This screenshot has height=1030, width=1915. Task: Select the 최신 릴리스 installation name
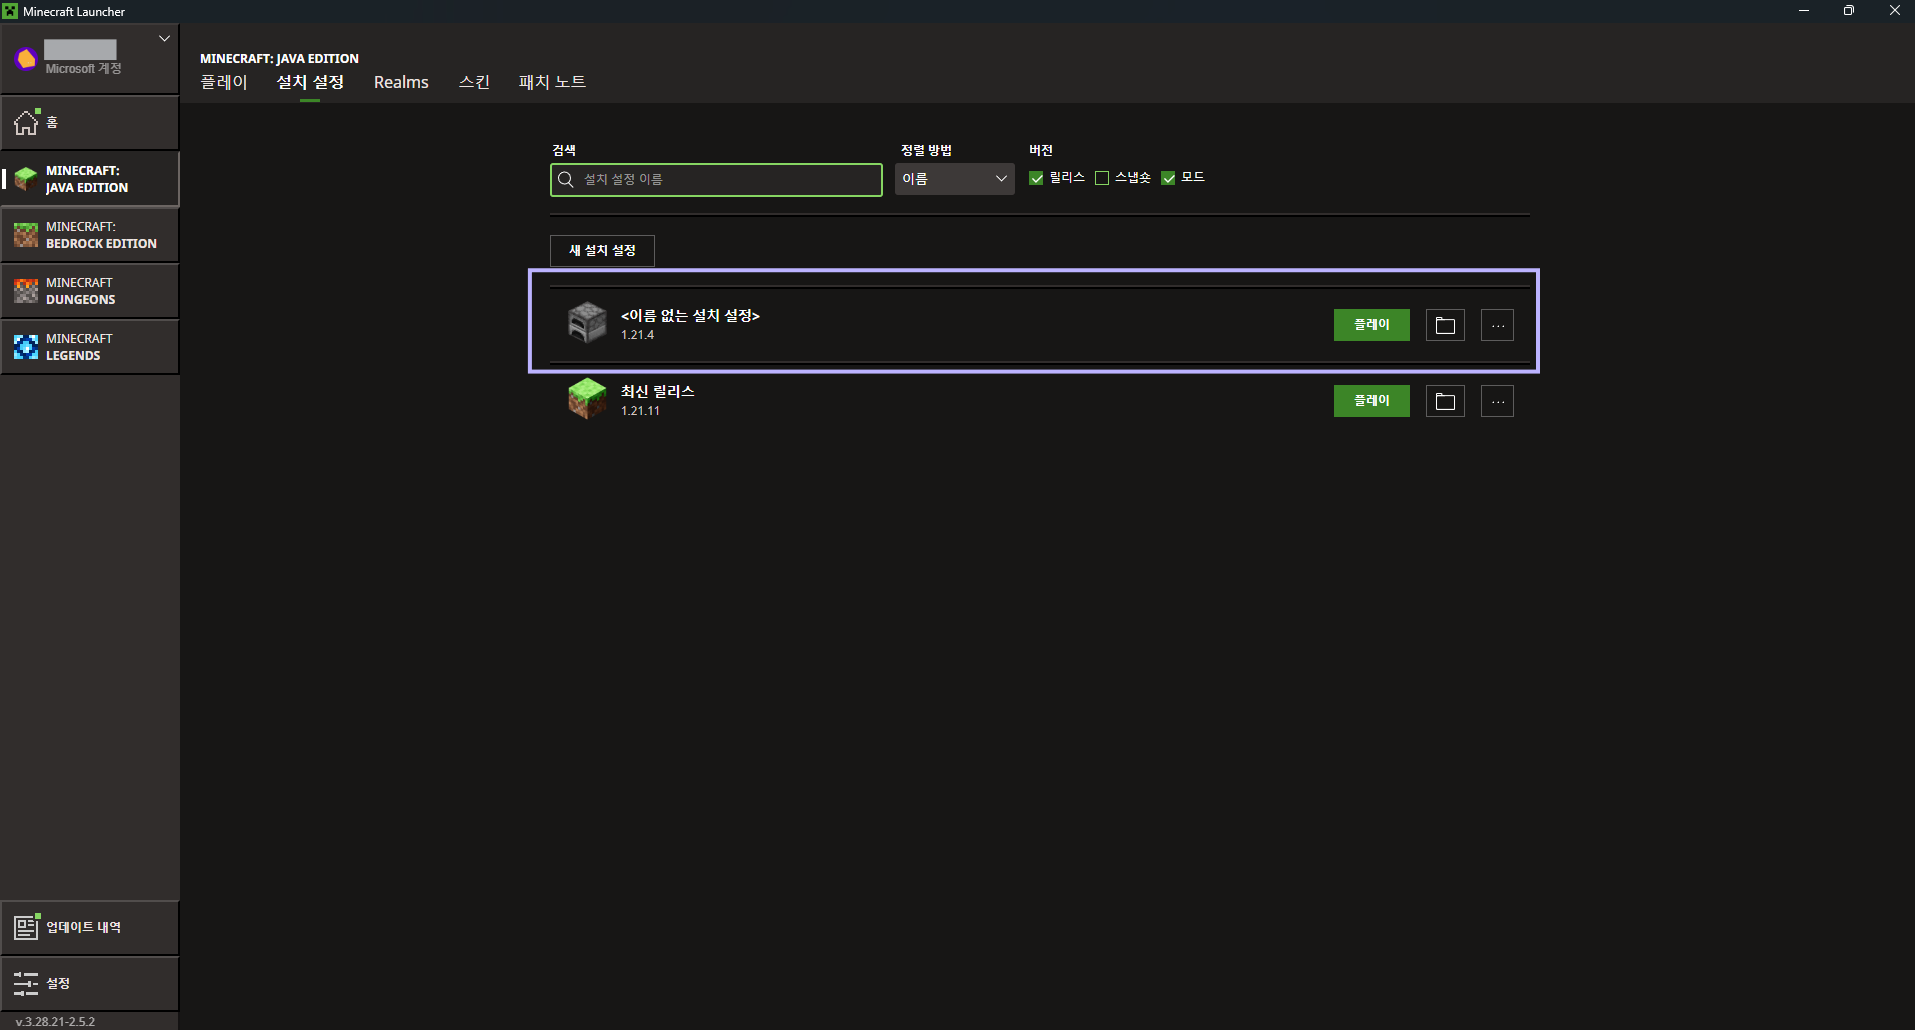[x=657, y=392]
